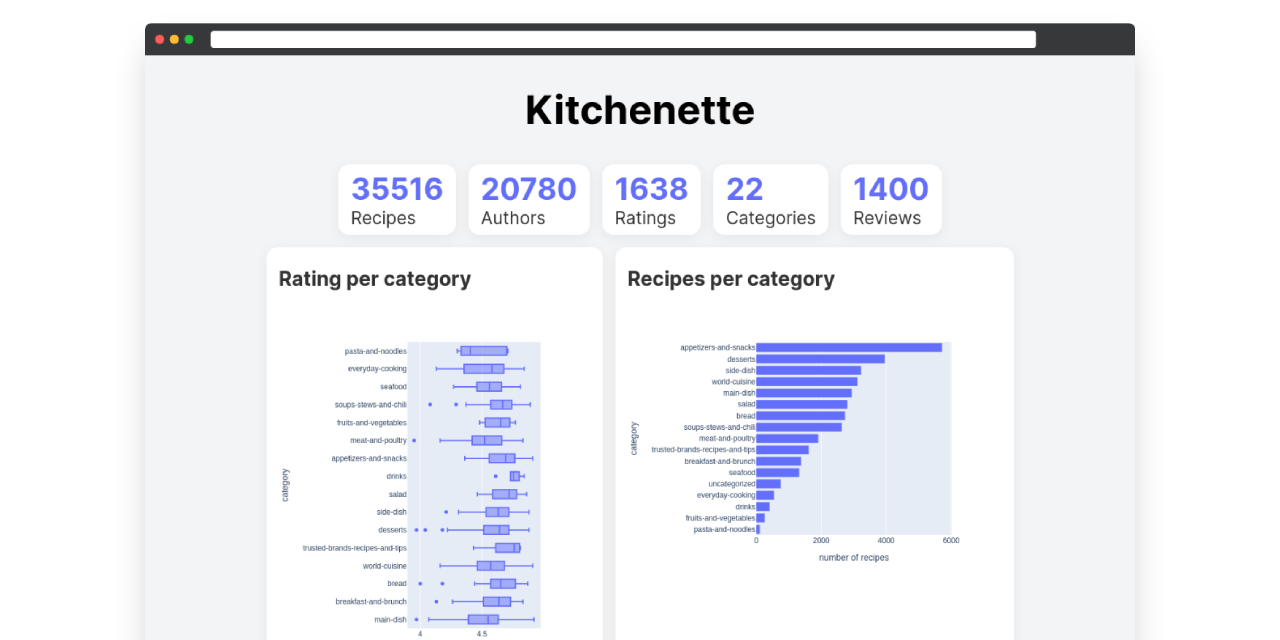Click the drinks boxplot in rating chart
Screen dimensions: 1280x640
coord(516,476)
